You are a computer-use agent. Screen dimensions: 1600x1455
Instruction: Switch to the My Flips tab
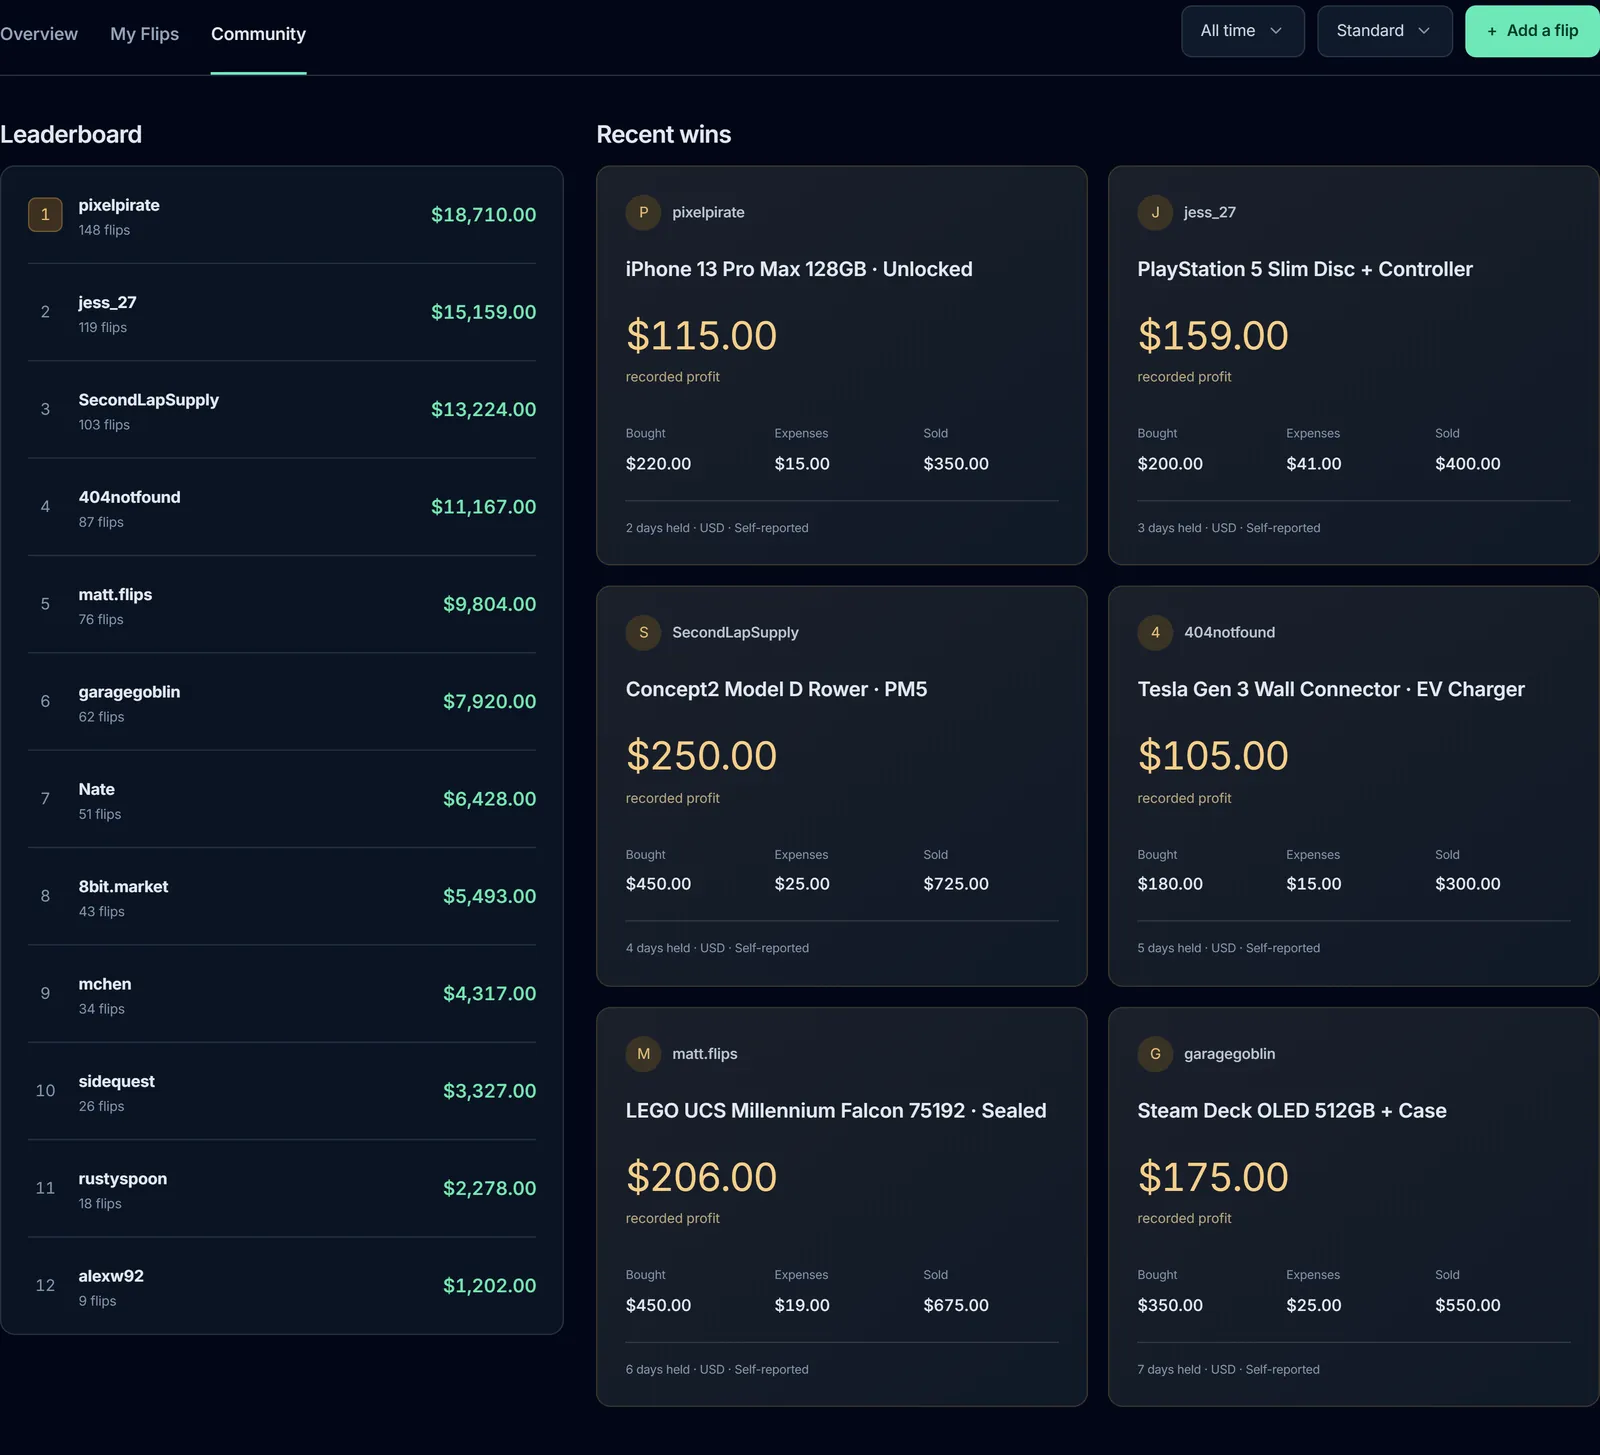[x=145, y=34]
